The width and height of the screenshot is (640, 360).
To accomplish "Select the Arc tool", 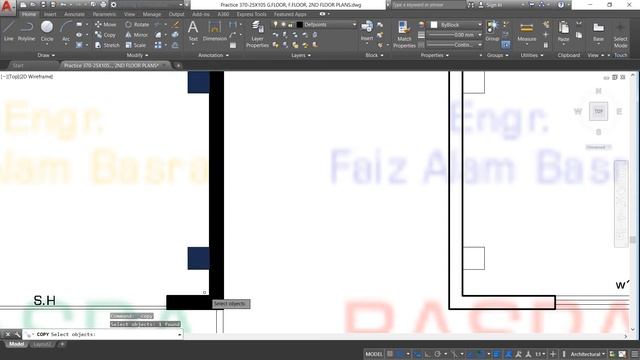I will [66, 31].
